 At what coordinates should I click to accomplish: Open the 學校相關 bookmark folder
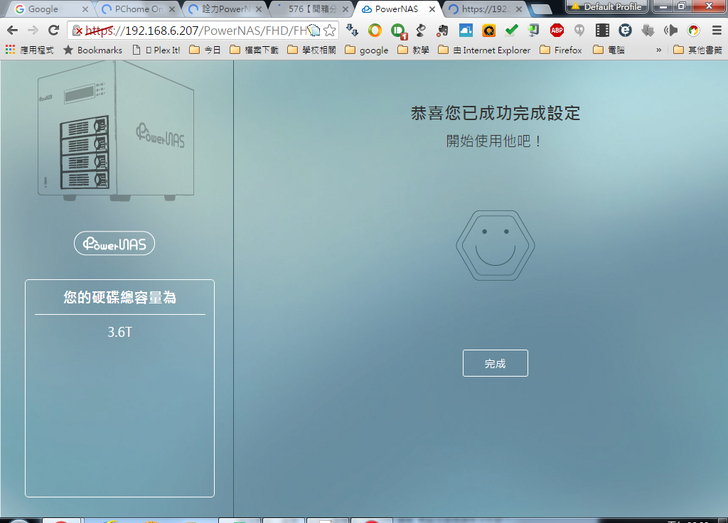click(x=312, y=50)
